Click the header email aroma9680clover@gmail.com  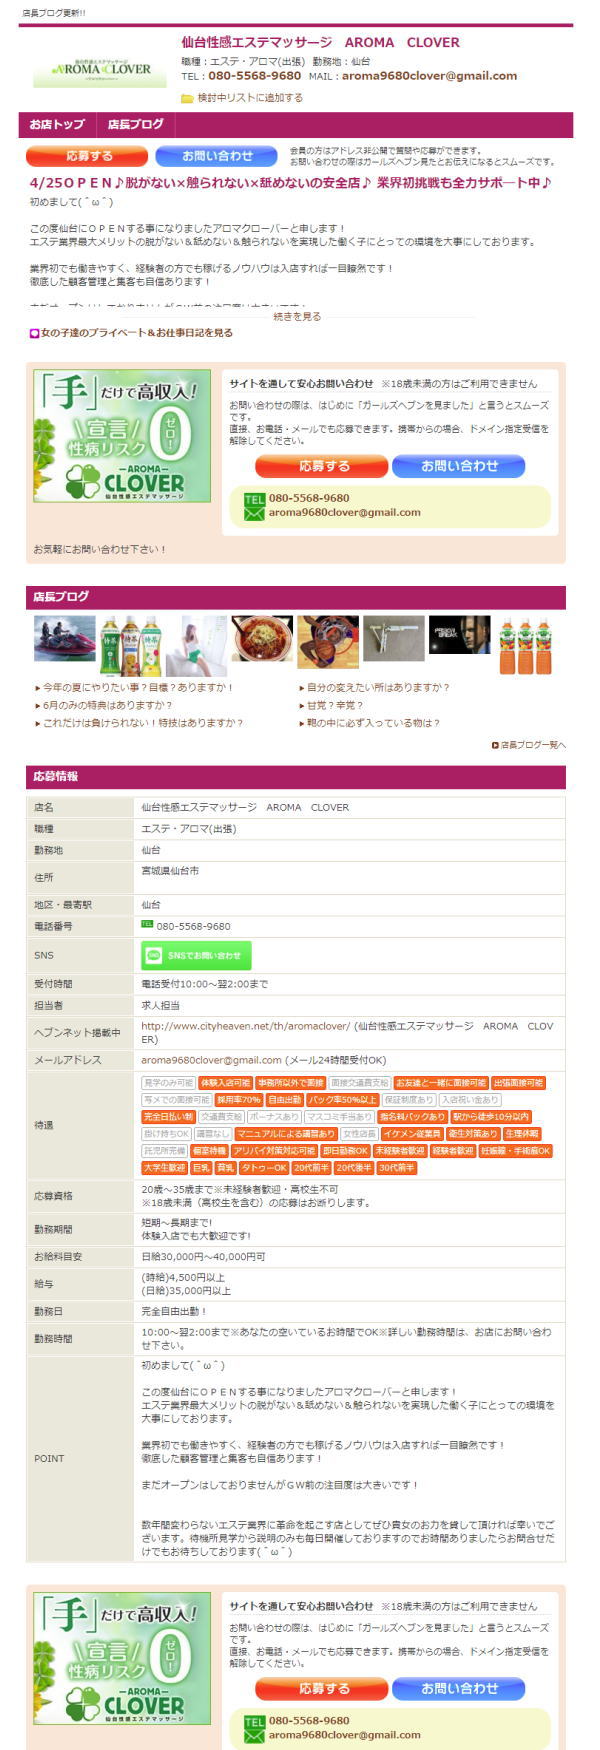[429, 76]
